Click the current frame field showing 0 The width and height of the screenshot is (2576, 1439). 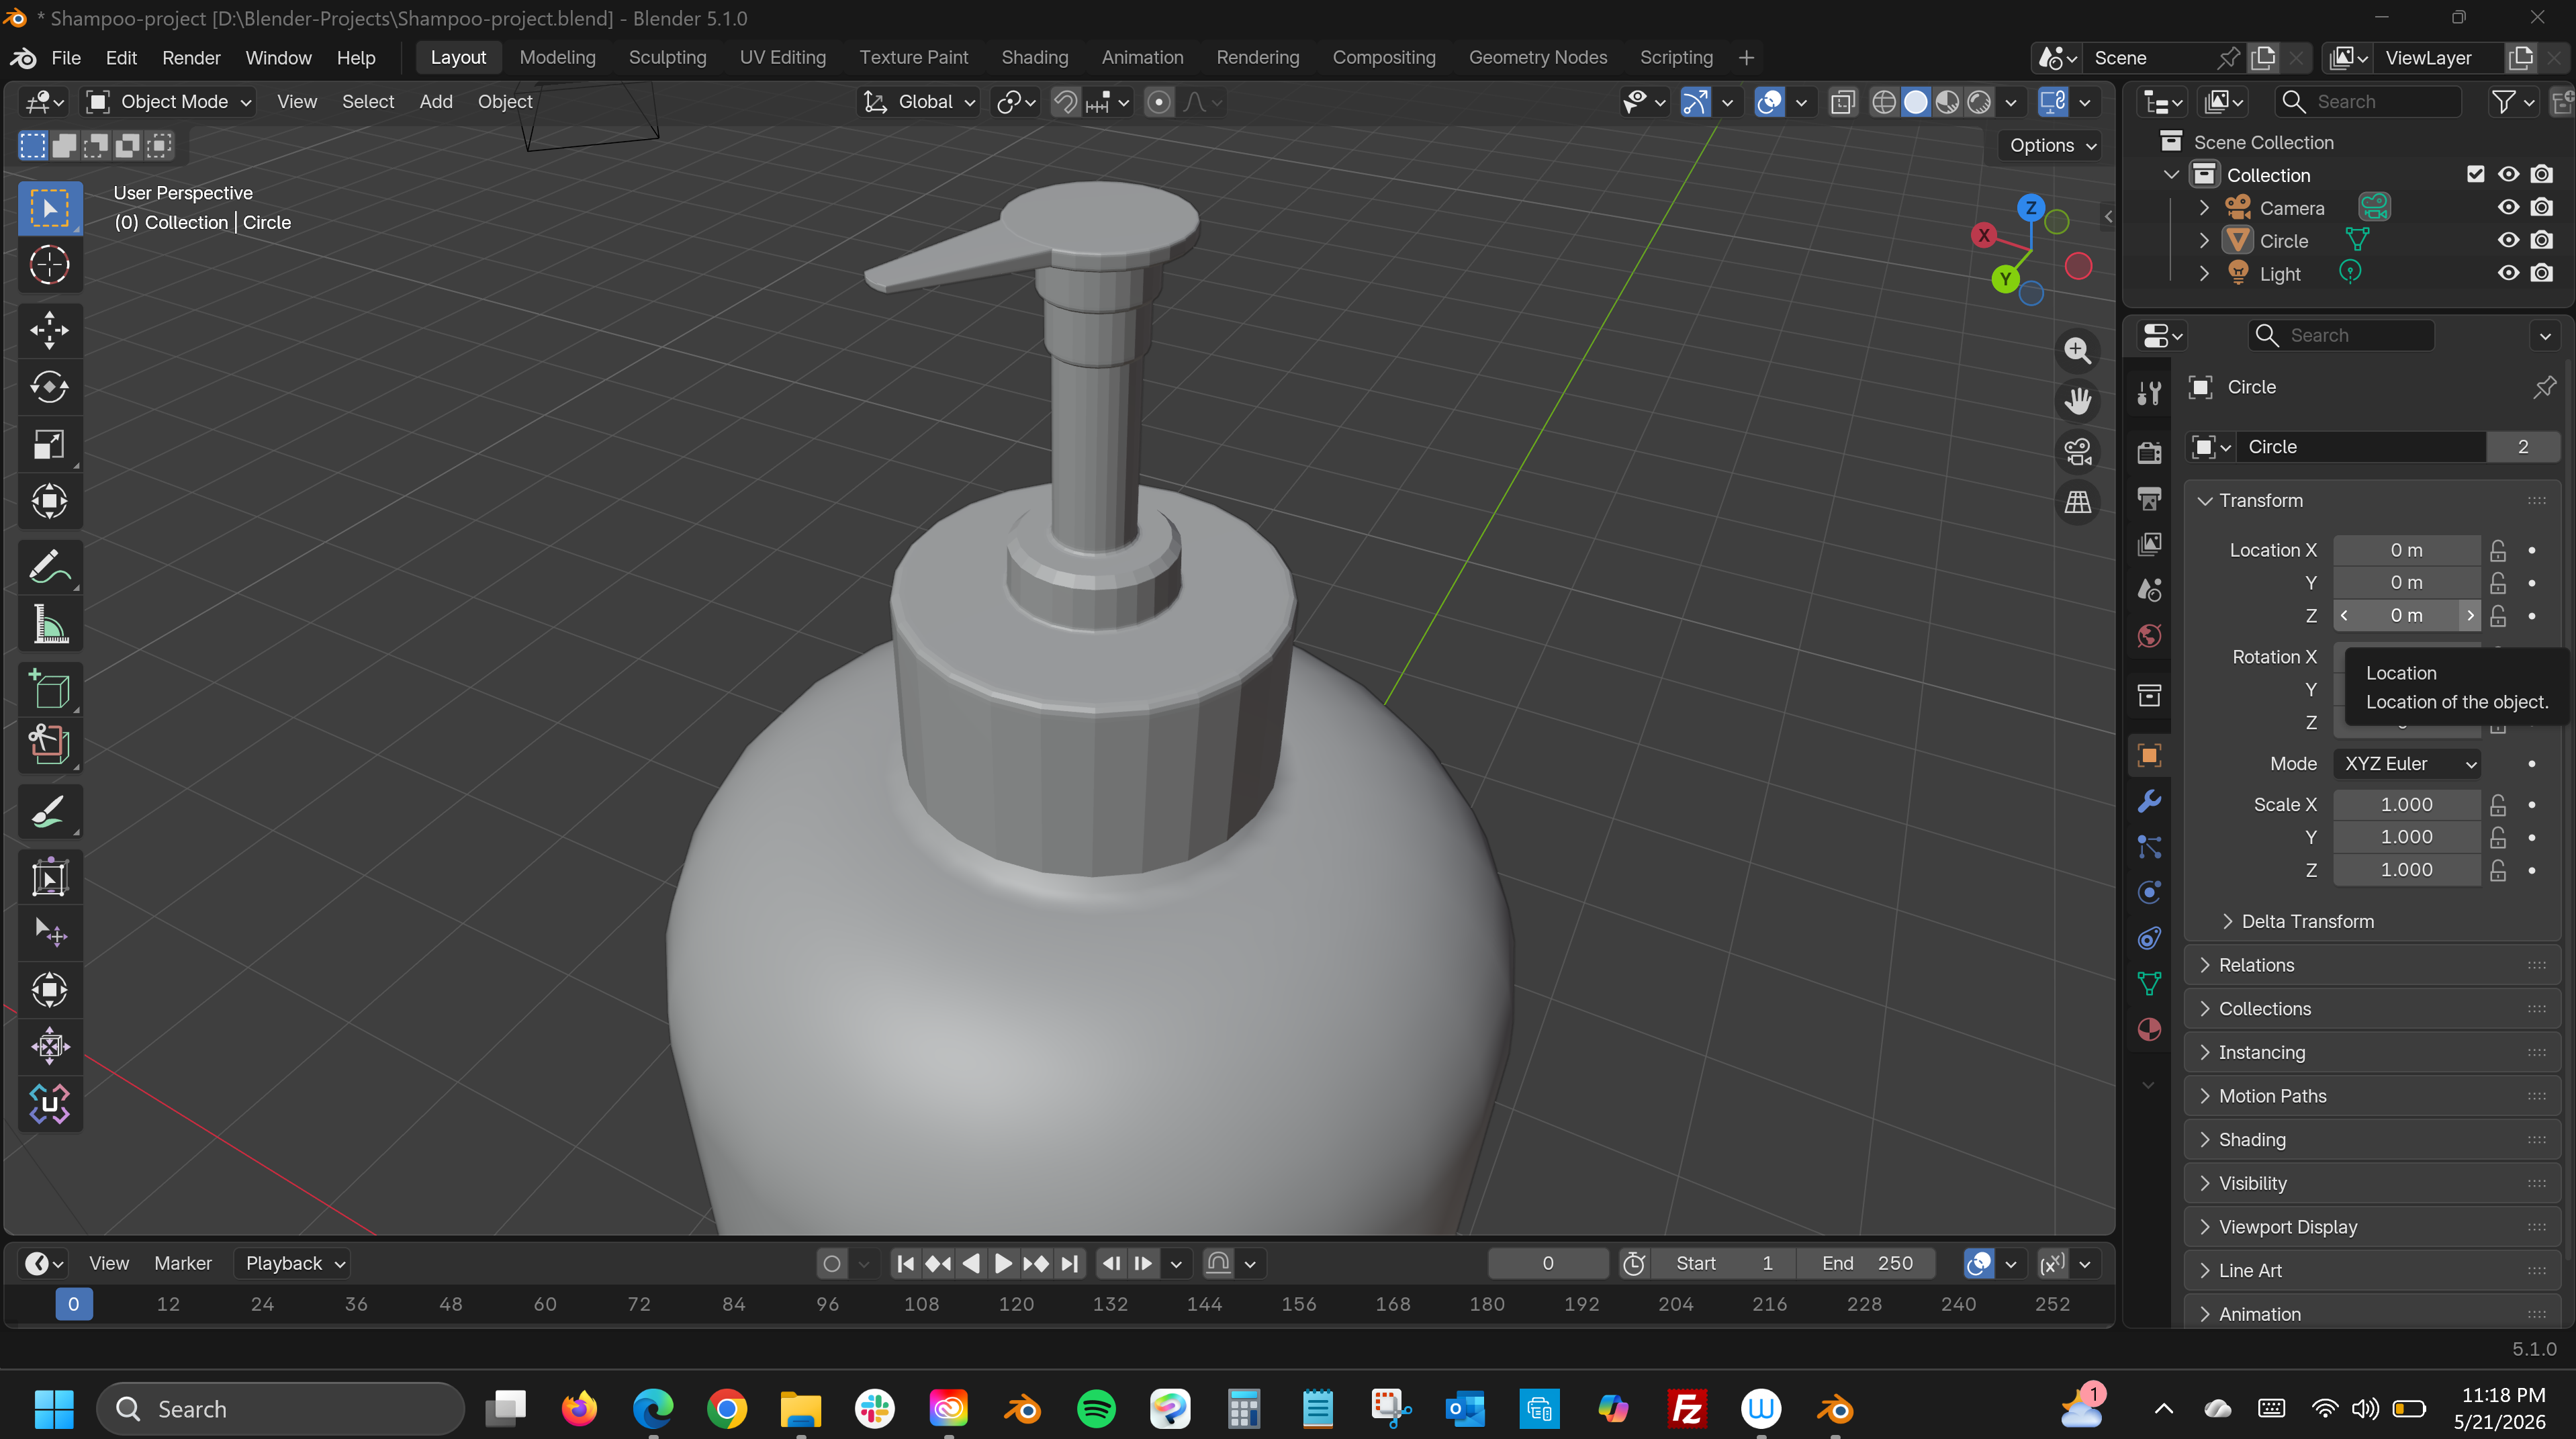click(1547, 1263)
